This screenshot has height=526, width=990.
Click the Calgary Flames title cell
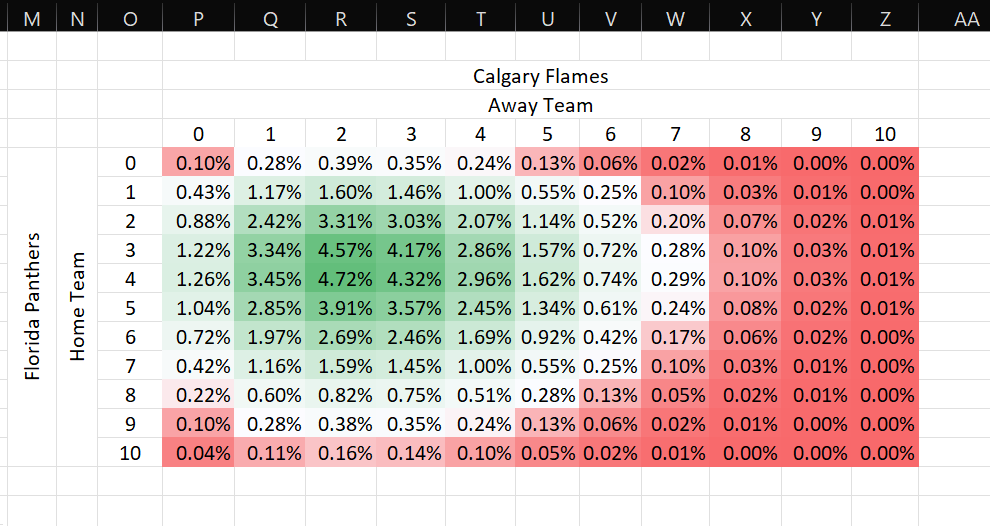540,76
